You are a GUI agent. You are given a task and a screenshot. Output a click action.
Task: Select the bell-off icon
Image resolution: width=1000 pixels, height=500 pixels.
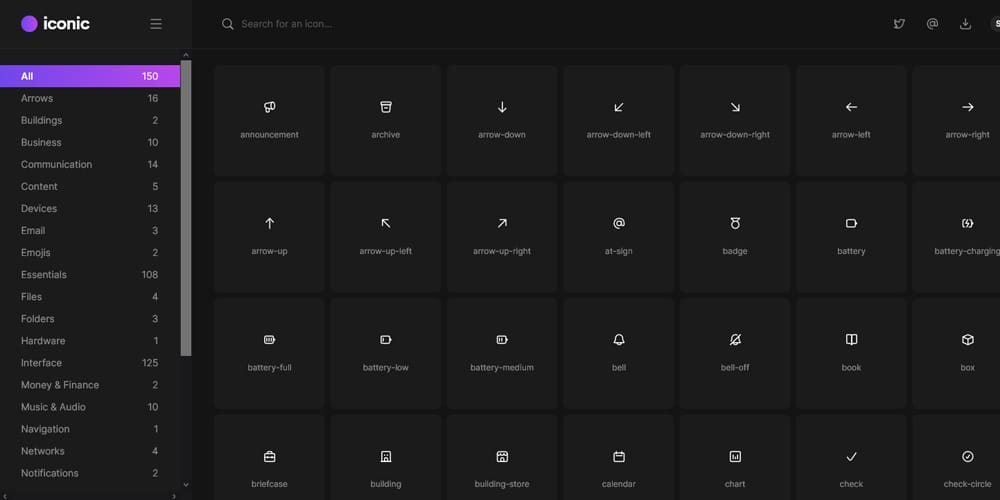tap(735, 353)
